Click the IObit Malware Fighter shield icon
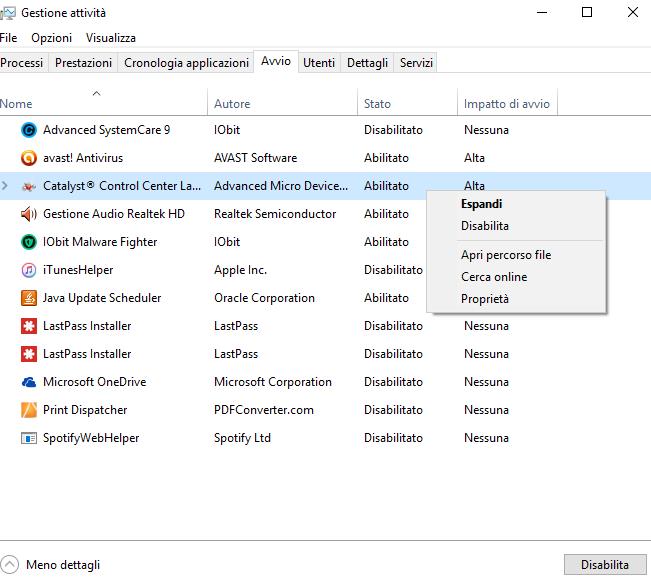The width and height of the screenshot is (651, 582). (x=29, y=242)
